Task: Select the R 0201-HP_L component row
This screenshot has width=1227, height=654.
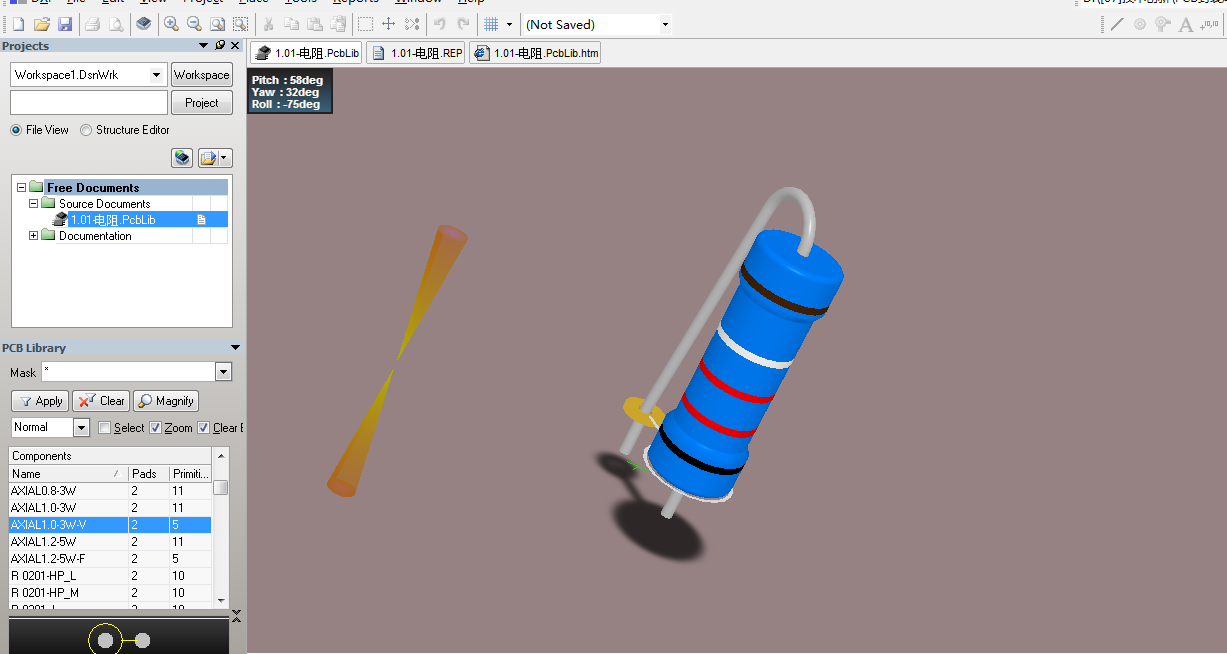Action: pos(110,576)
